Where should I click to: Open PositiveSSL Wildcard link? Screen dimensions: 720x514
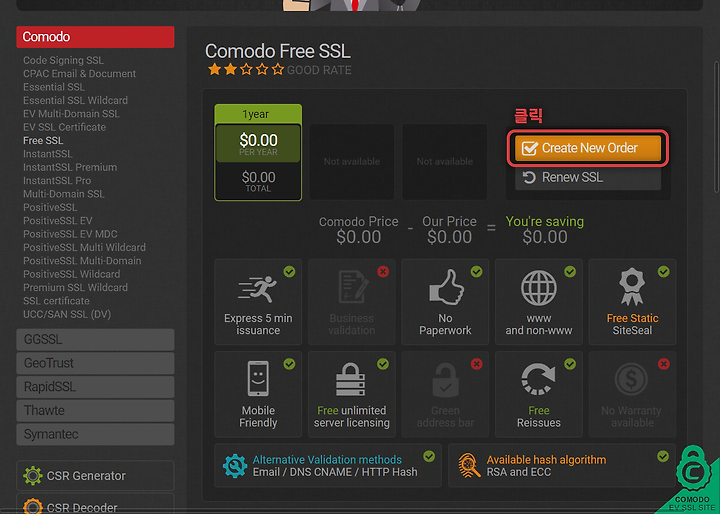(72, 274)
